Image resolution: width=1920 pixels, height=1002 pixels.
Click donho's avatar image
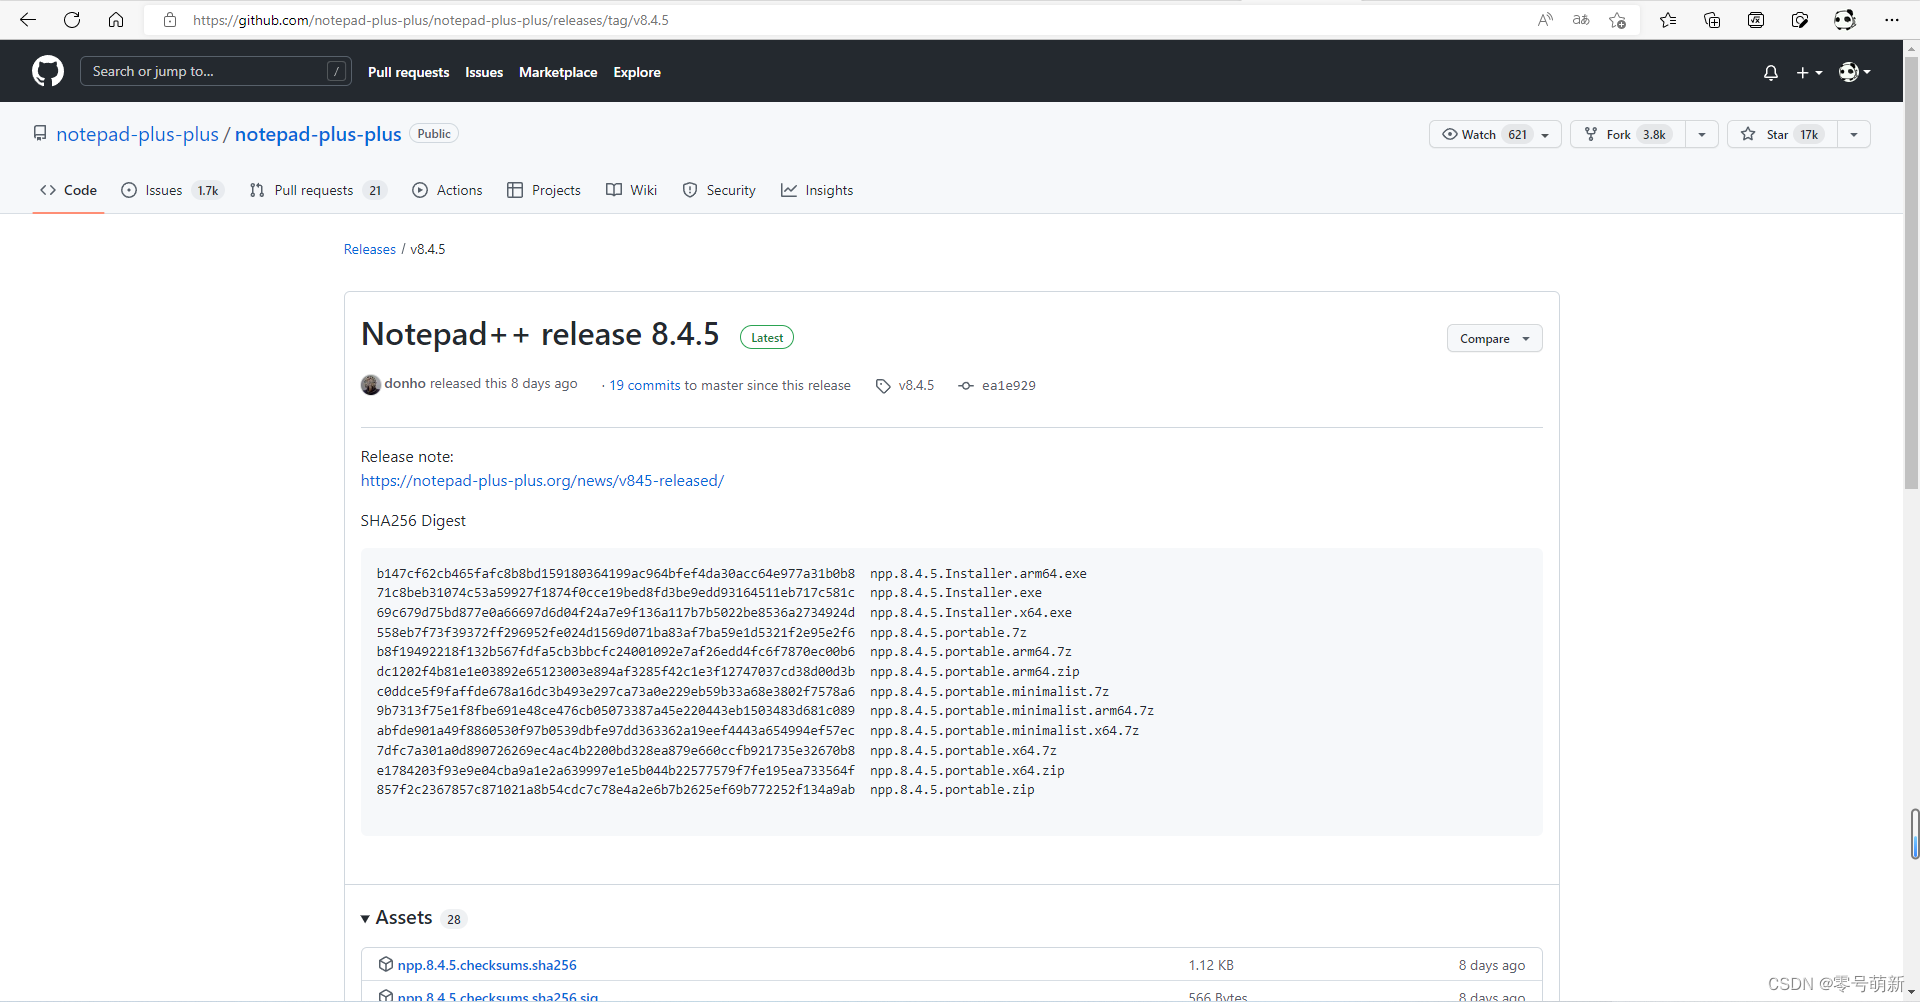371,384
